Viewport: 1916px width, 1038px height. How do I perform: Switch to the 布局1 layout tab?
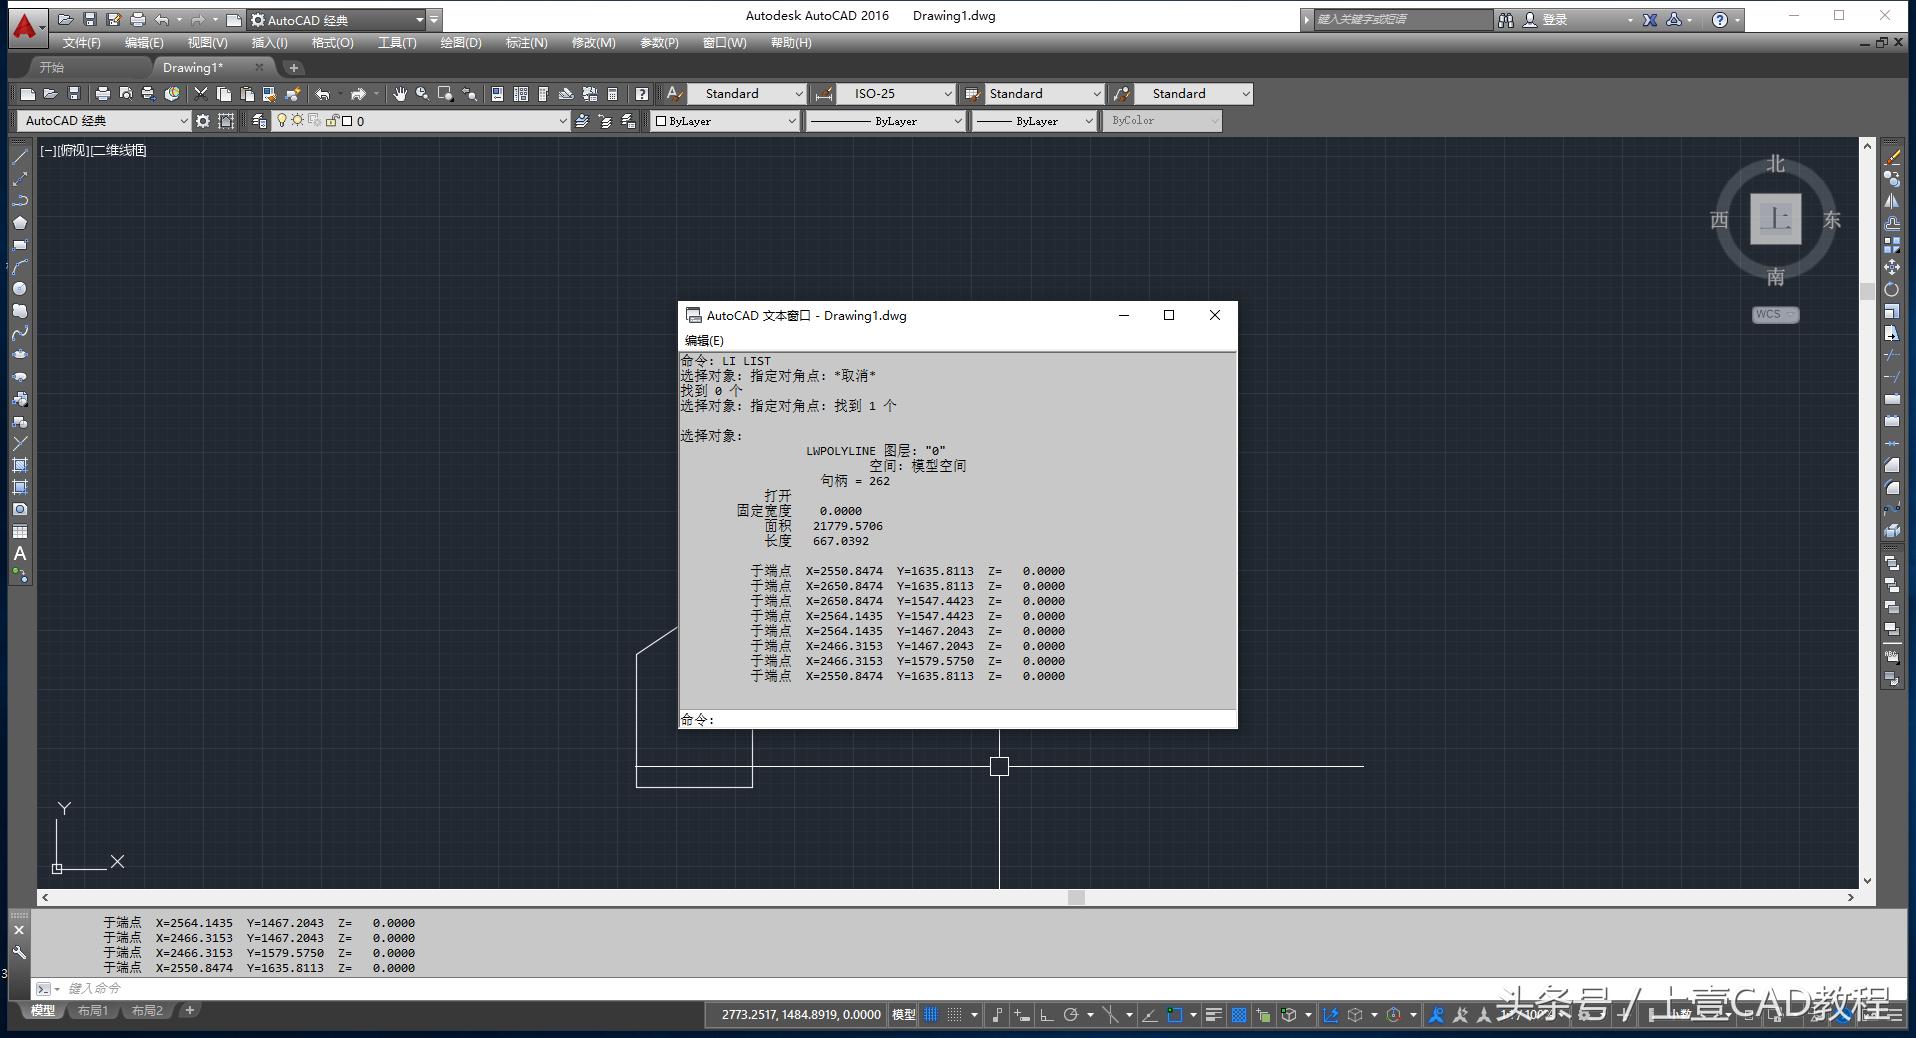93,1011
